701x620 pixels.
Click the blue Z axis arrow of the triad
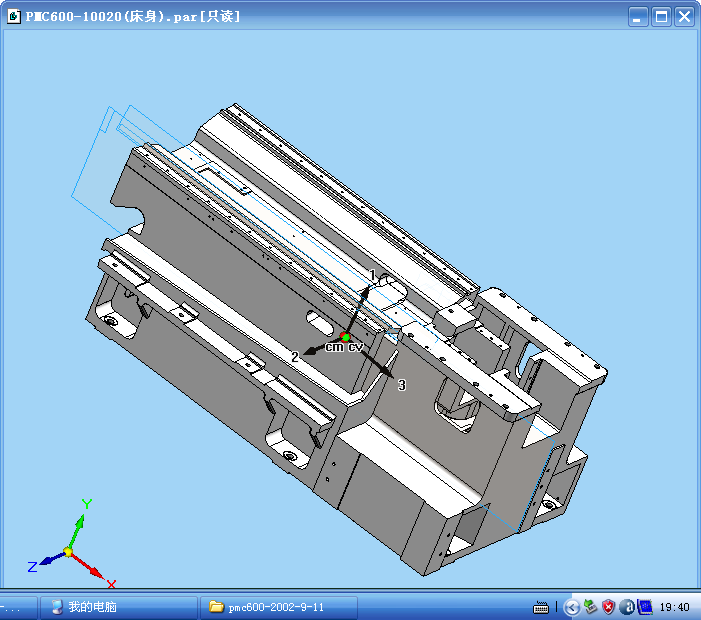coord(51,559)
